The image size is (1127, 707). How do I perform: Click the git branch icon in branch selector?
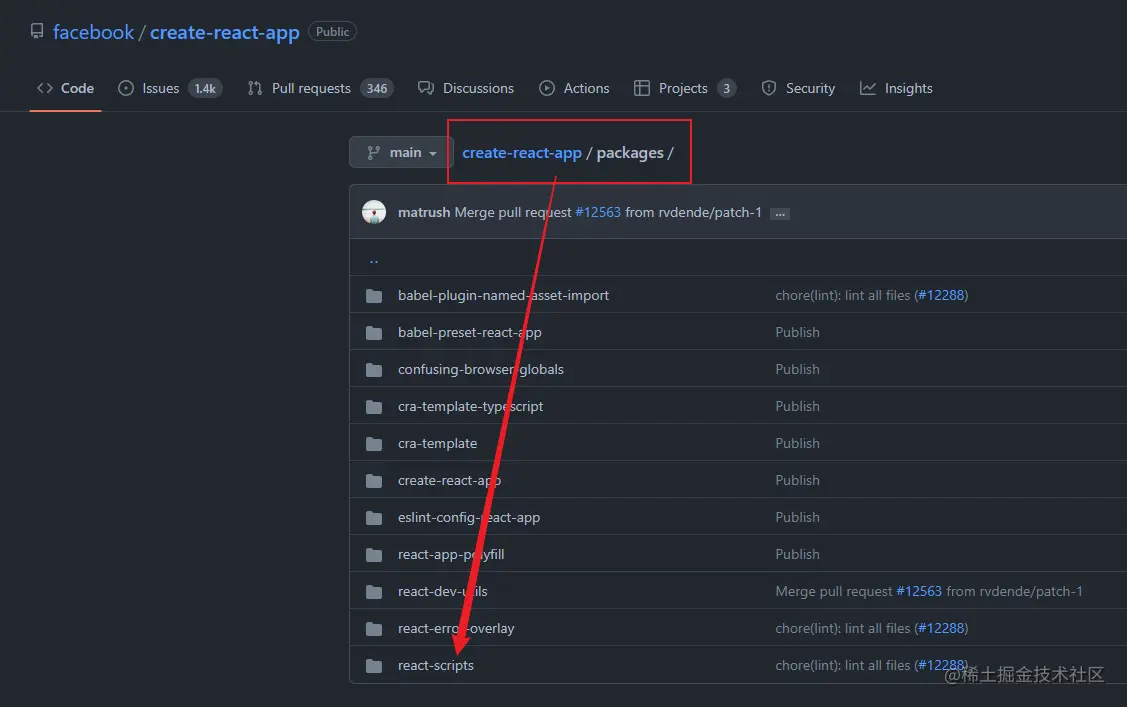point(373,152)
